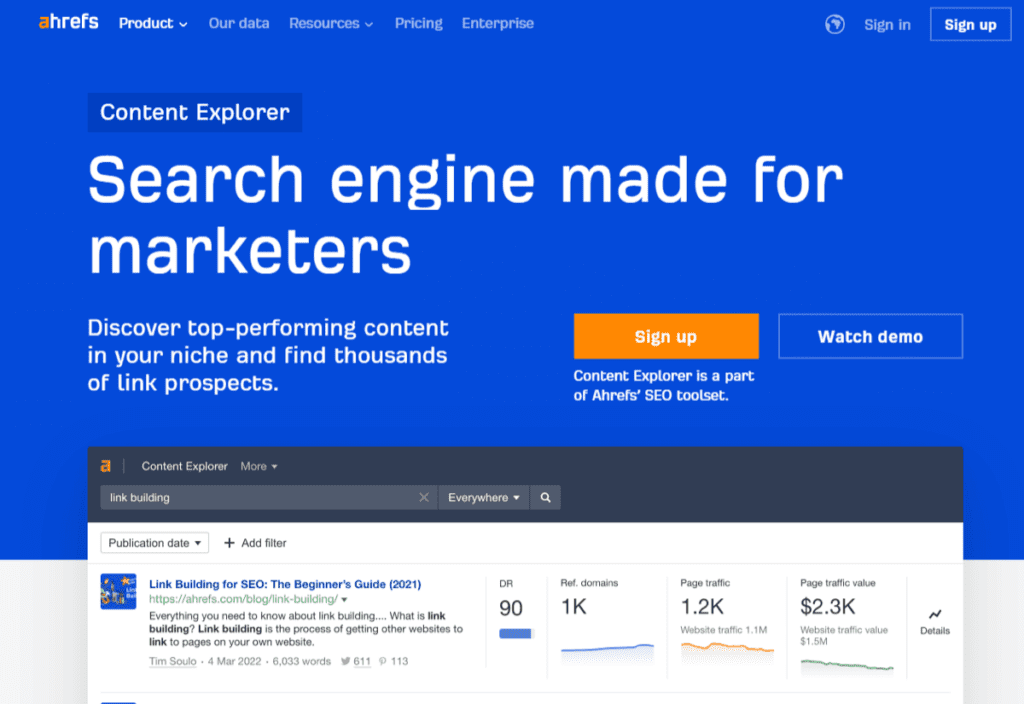Open the Publication date filter
The height and width of the screenshot is (704, 1024).
[x=155, y=543]
